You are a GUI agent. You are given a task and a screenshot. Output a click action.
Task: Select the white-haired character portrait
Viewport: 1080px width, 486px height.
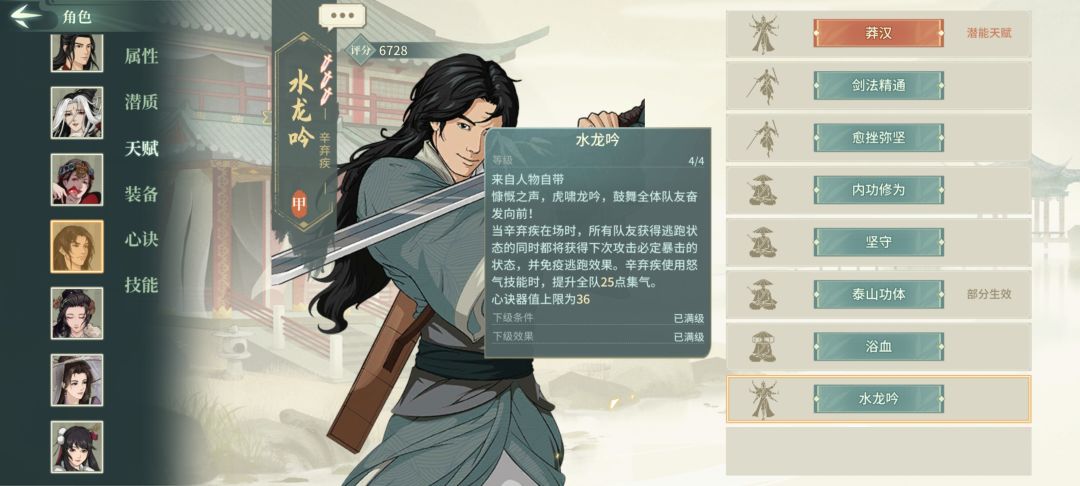tap(76, 112)
